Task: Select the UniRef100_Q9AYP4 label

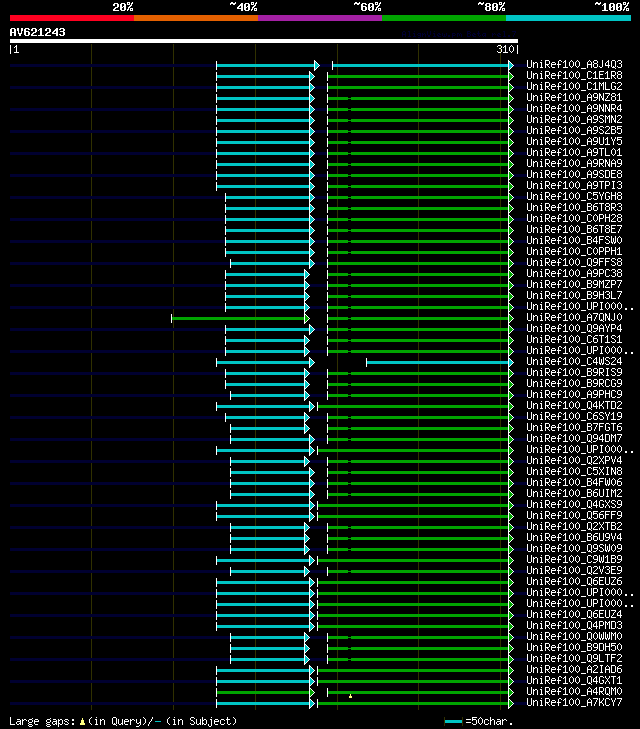Action: (x=574, y=329)
